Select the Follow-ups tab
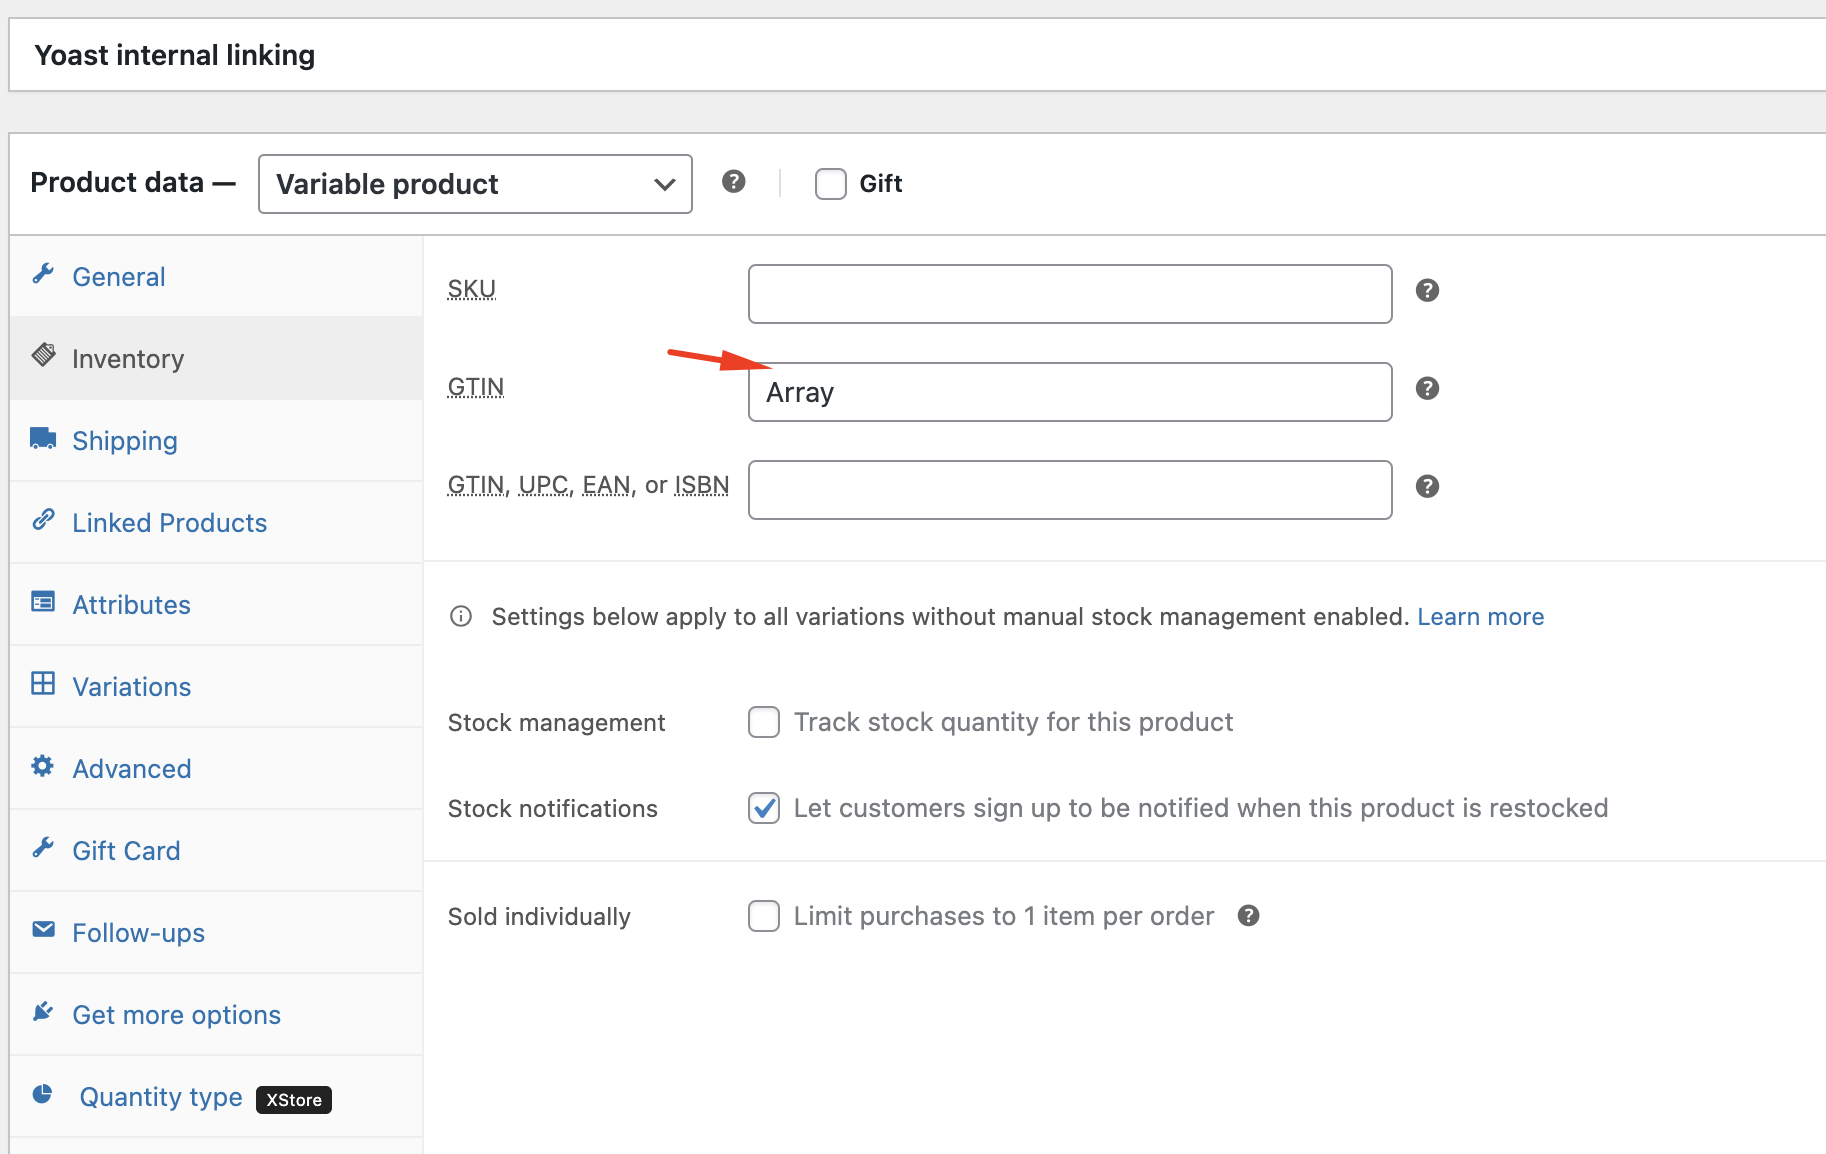The height and width of the screenshot is (1154, 1826). pos(217,933)
